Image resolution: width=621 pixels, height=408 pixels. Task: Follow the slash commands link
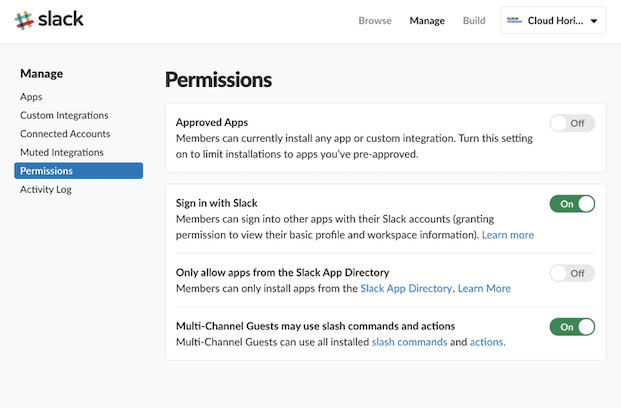point(409,342)
